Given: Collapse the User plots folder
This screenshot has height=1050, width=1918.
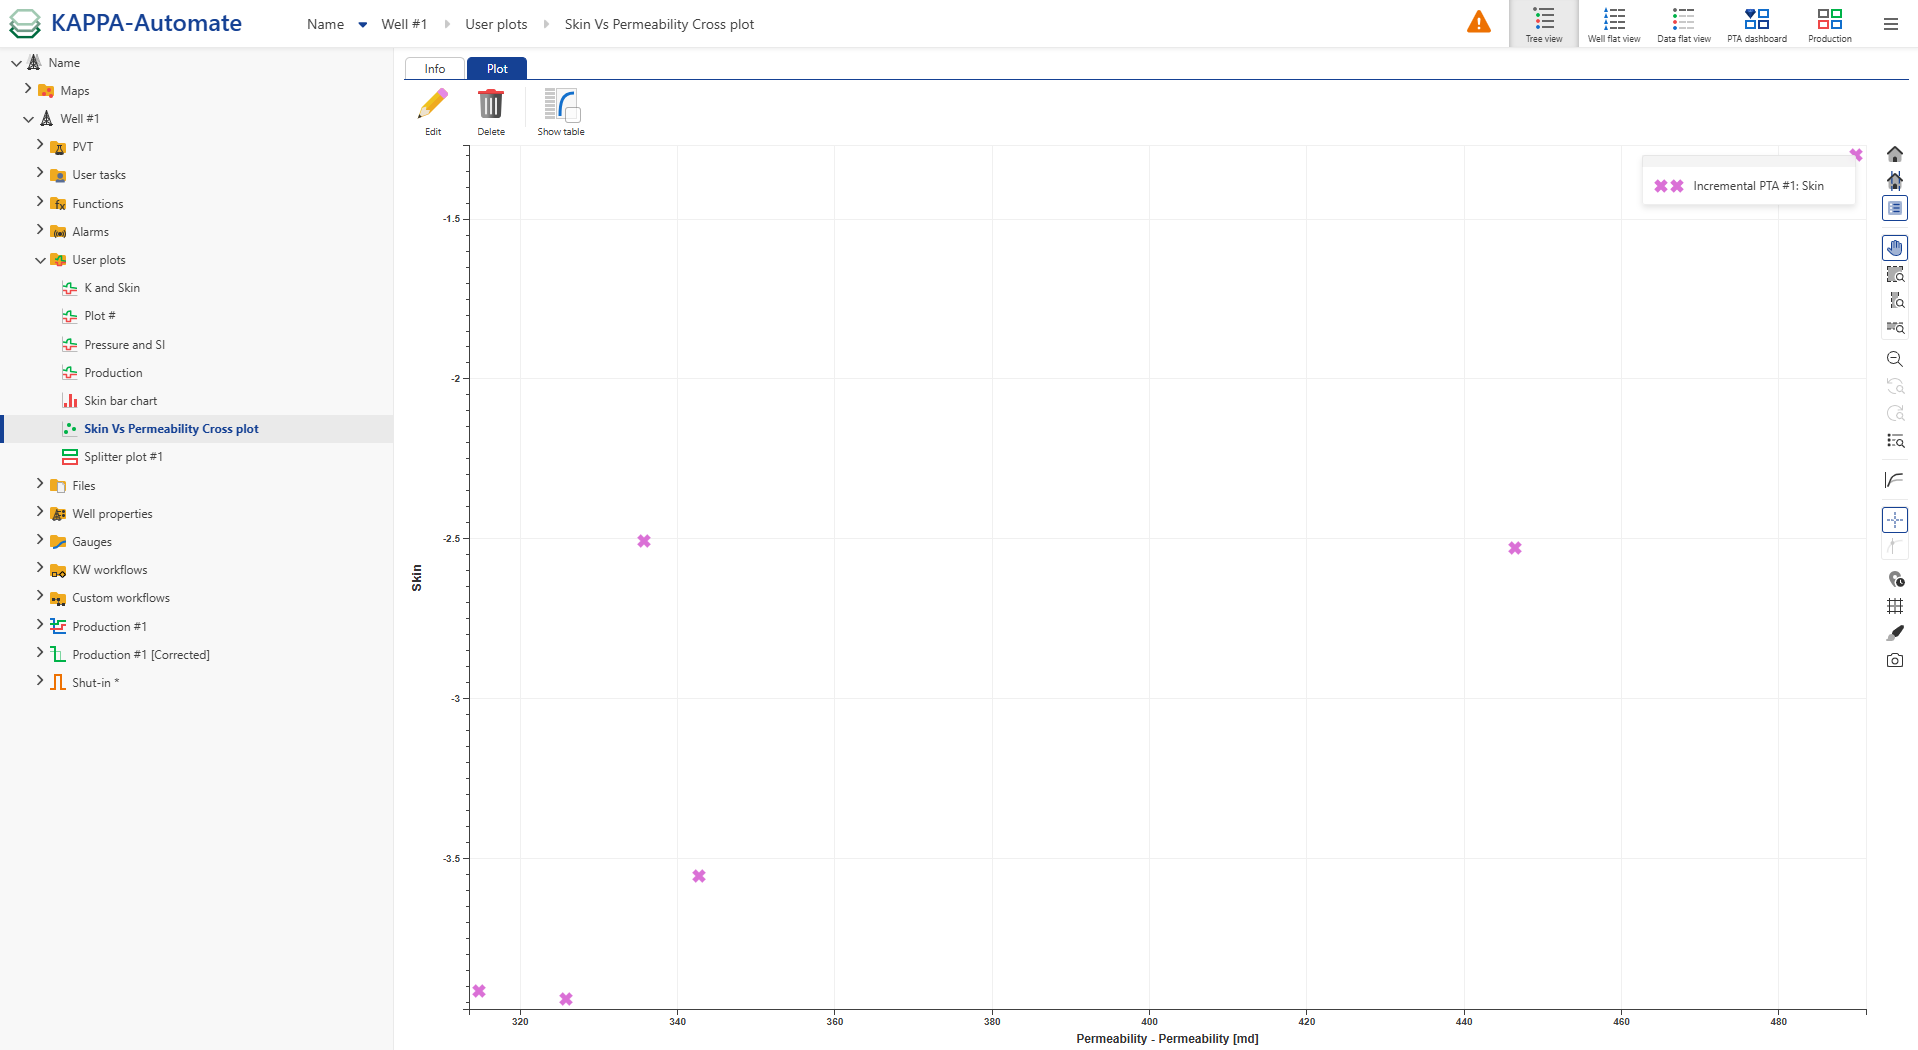Looking at the screenshot, I should 40,259.
